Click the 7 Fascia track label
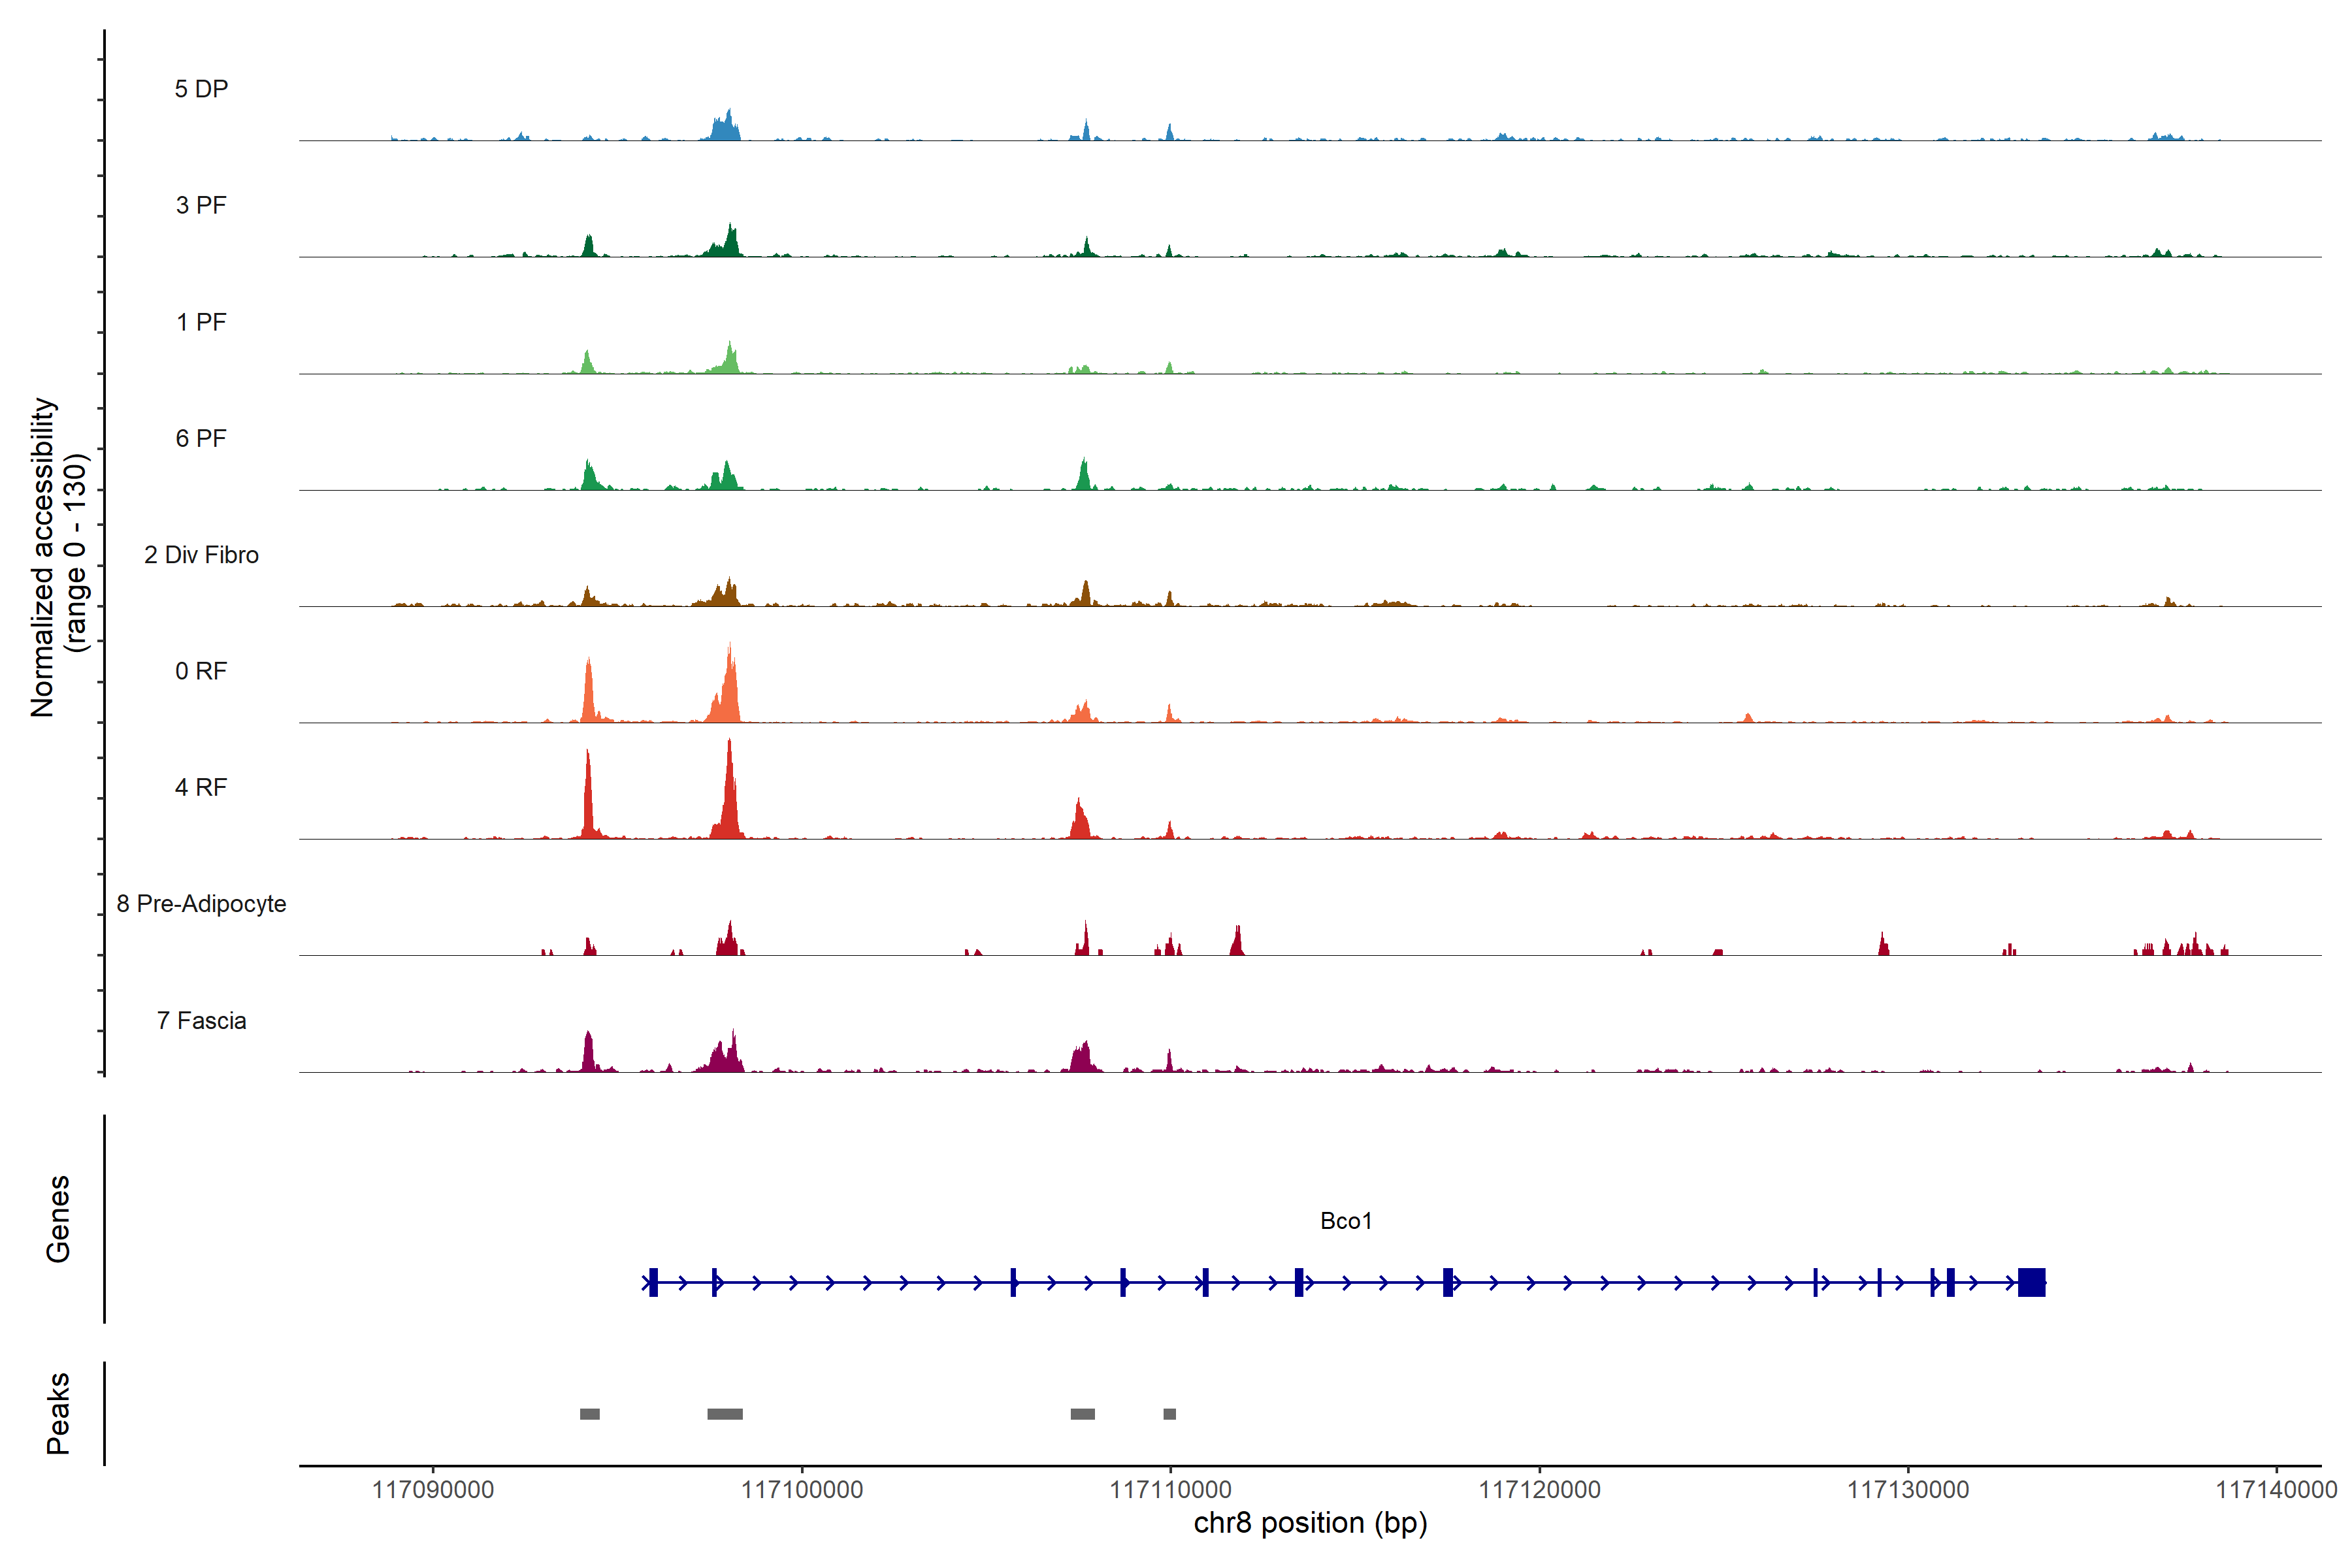Screen dimensions: 2352x1568 [201, 1020]
